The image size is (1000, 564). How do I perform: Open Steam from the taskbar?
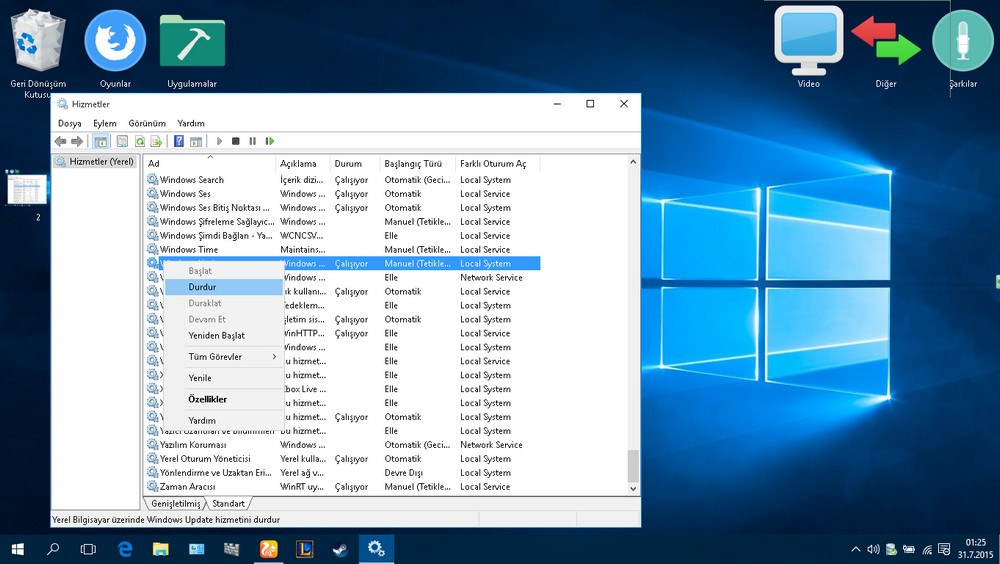(339, 549)
